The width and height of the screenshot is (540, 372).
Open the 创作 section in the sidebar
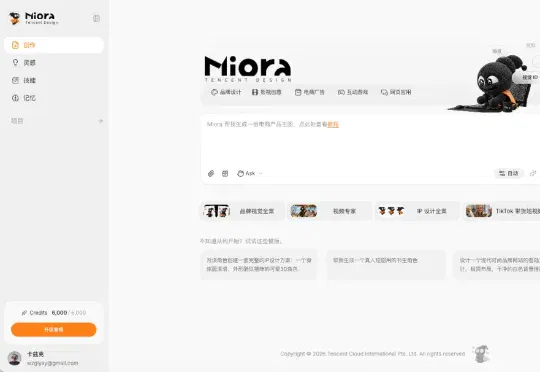pyautogui.click(x=54, y=45)
